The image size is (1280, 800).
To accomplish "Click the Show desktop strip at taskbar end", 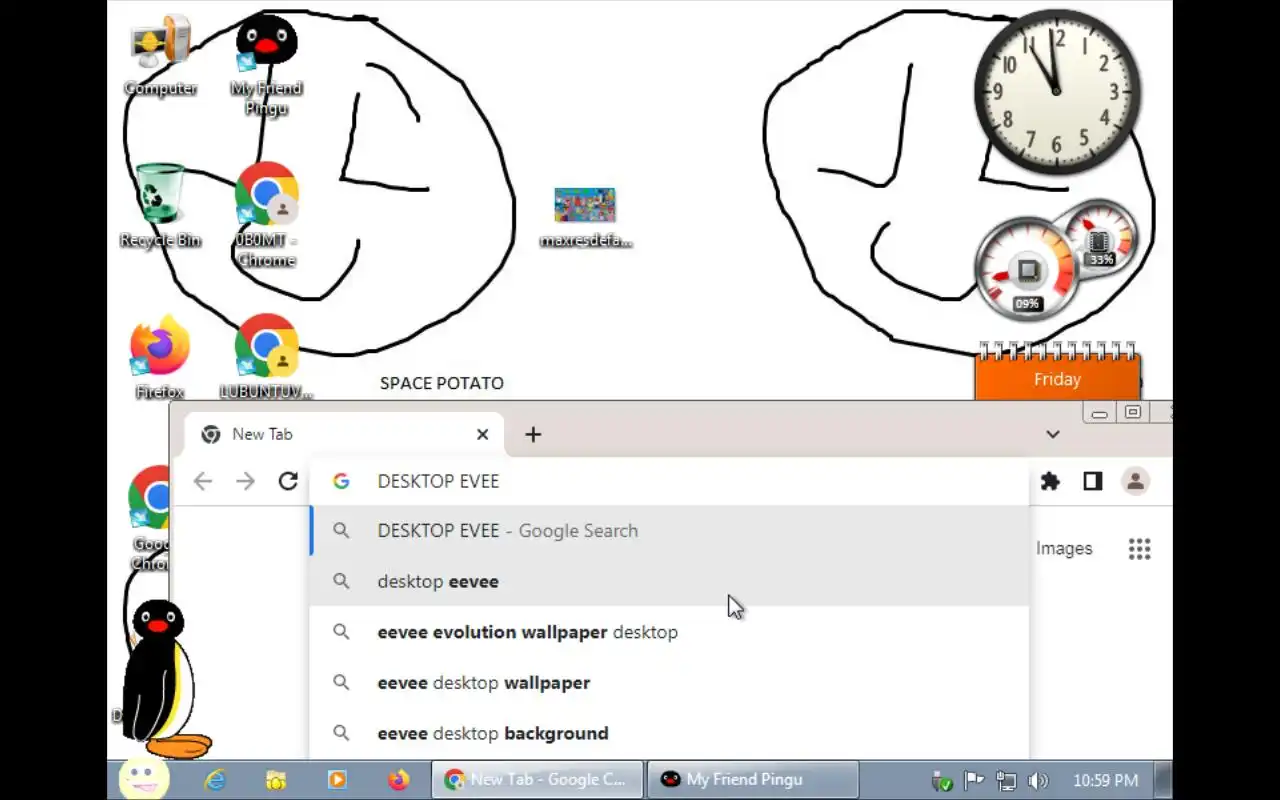I will pos(1164,779).
